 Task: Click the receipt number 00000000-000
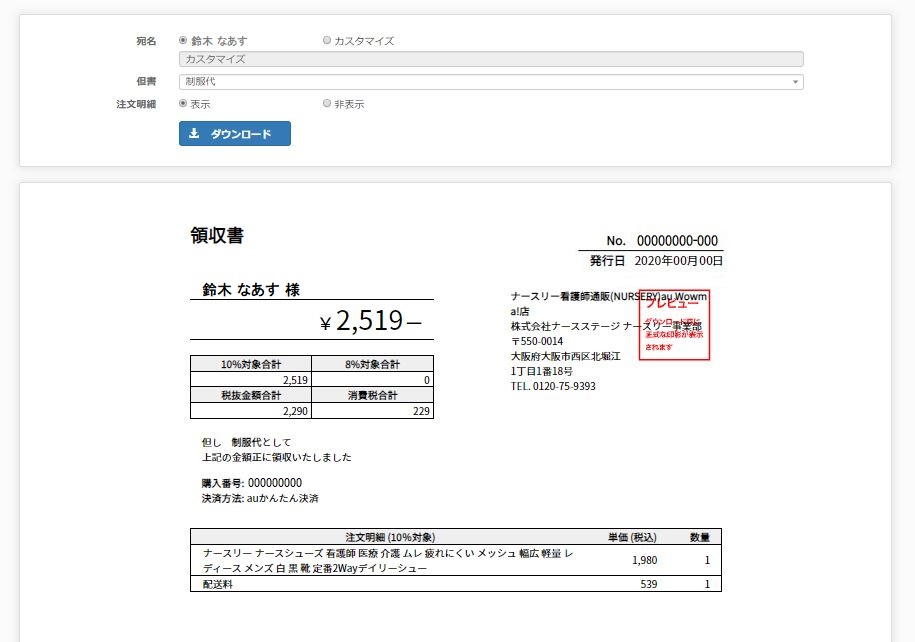click(x=677, y=241)
